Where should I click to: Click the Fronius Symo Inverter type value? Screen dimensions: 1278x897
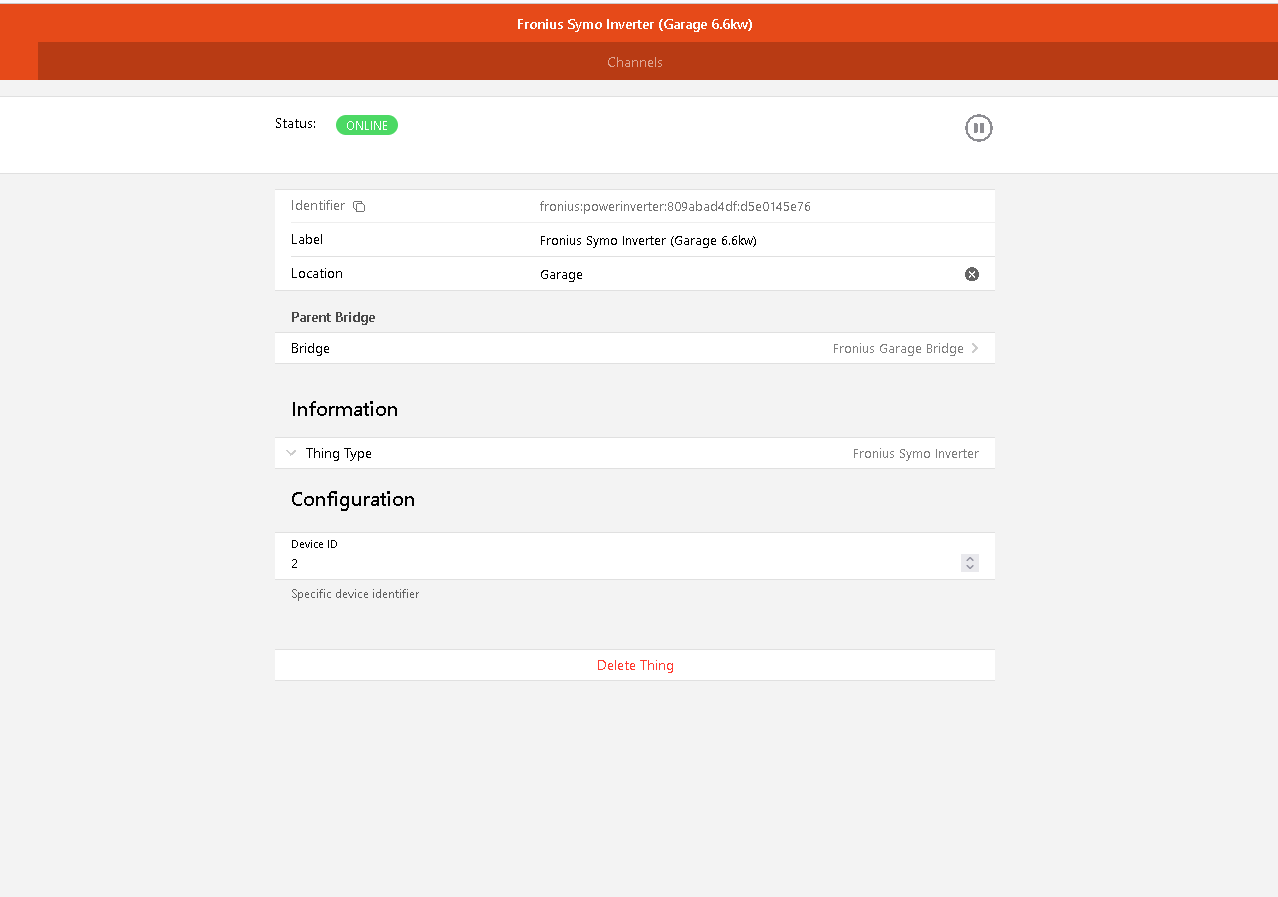click(916, 453)
